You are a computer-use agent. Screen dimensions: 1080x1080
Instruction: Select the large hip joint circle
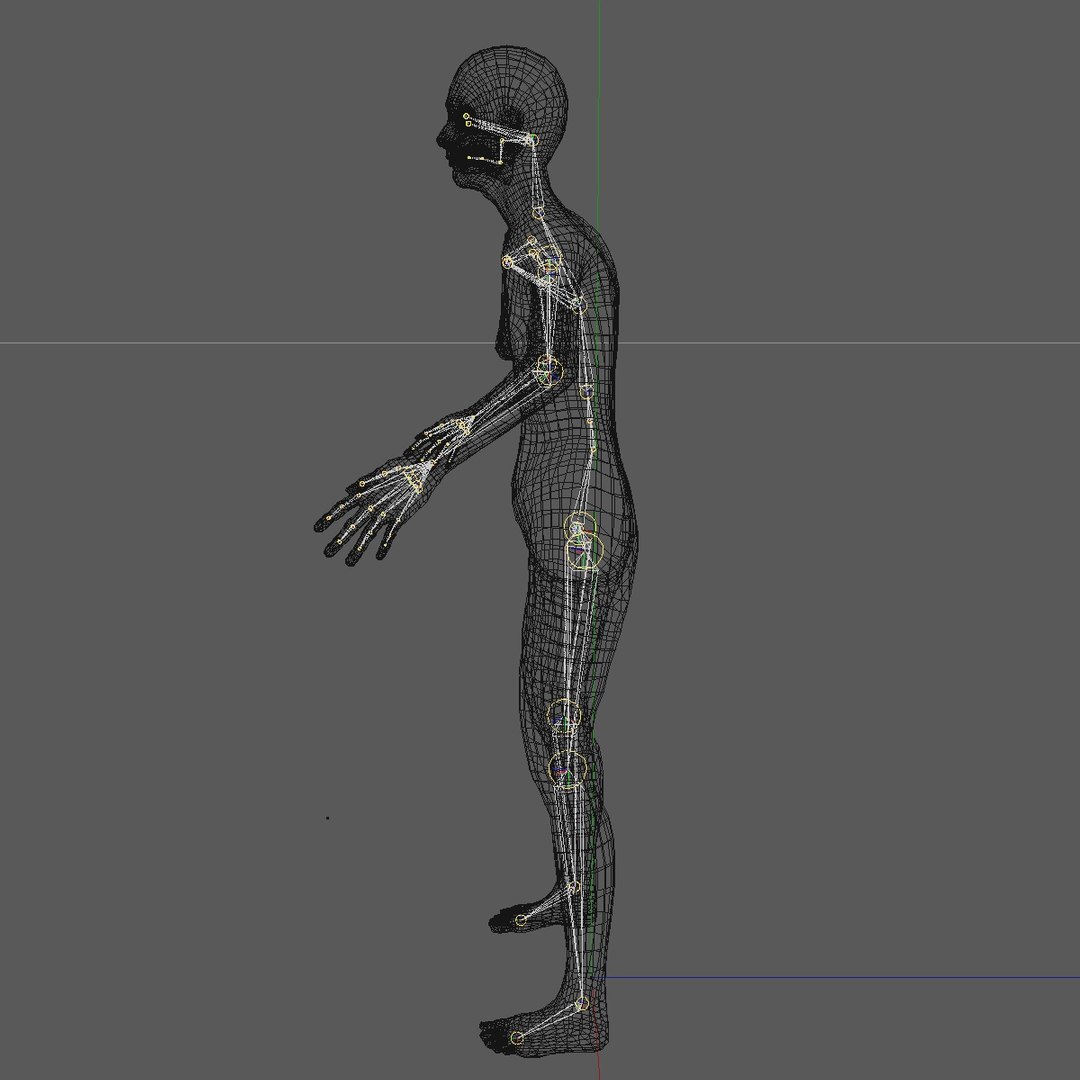(585, 552)
